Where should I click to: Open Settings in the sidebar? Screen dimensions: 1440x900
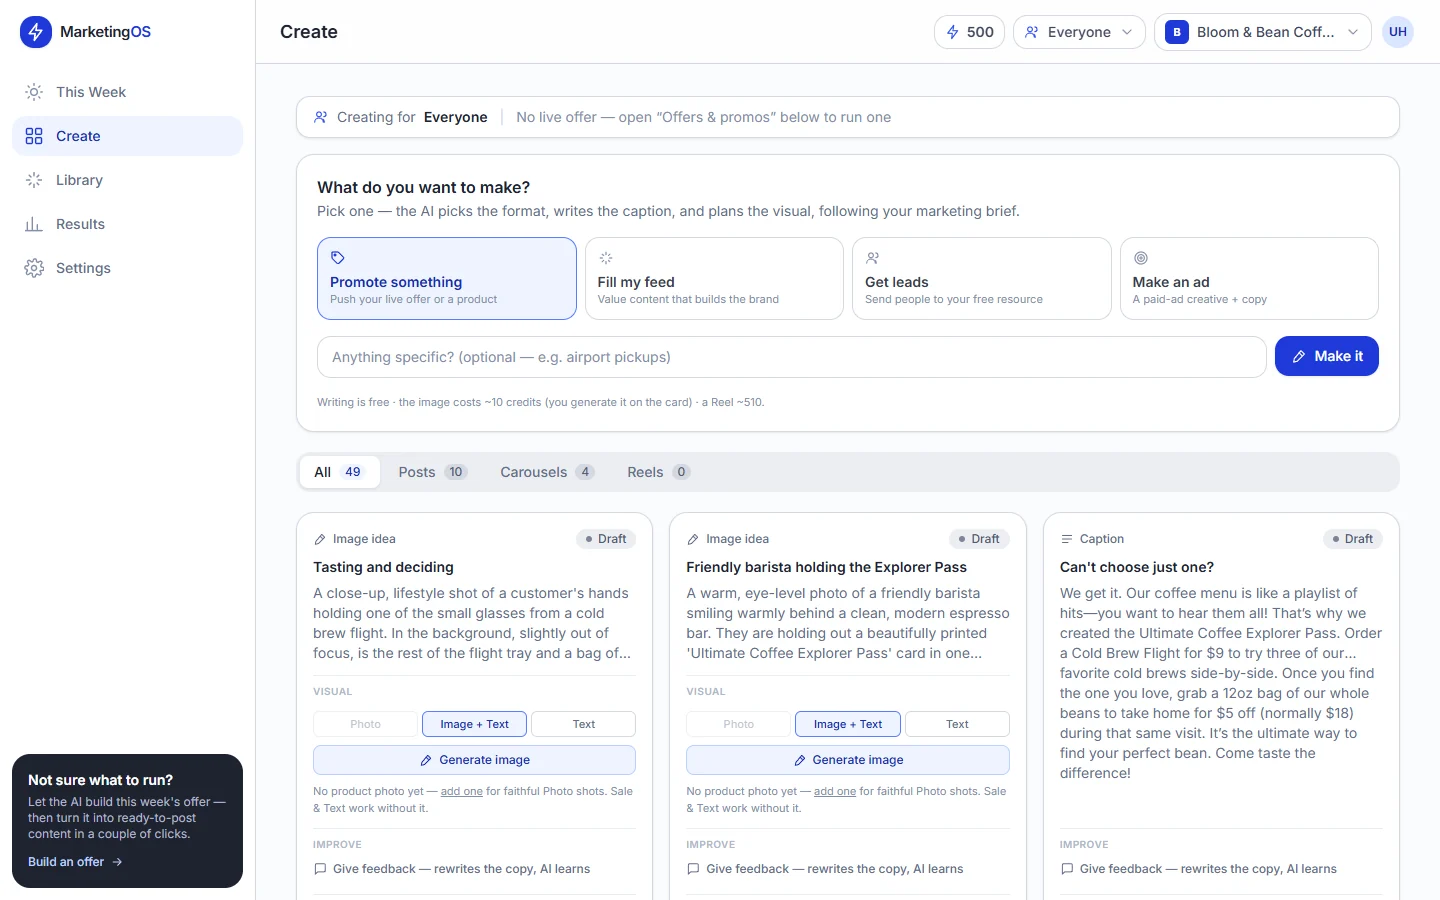pyautogui.click(x=127, y=268)
